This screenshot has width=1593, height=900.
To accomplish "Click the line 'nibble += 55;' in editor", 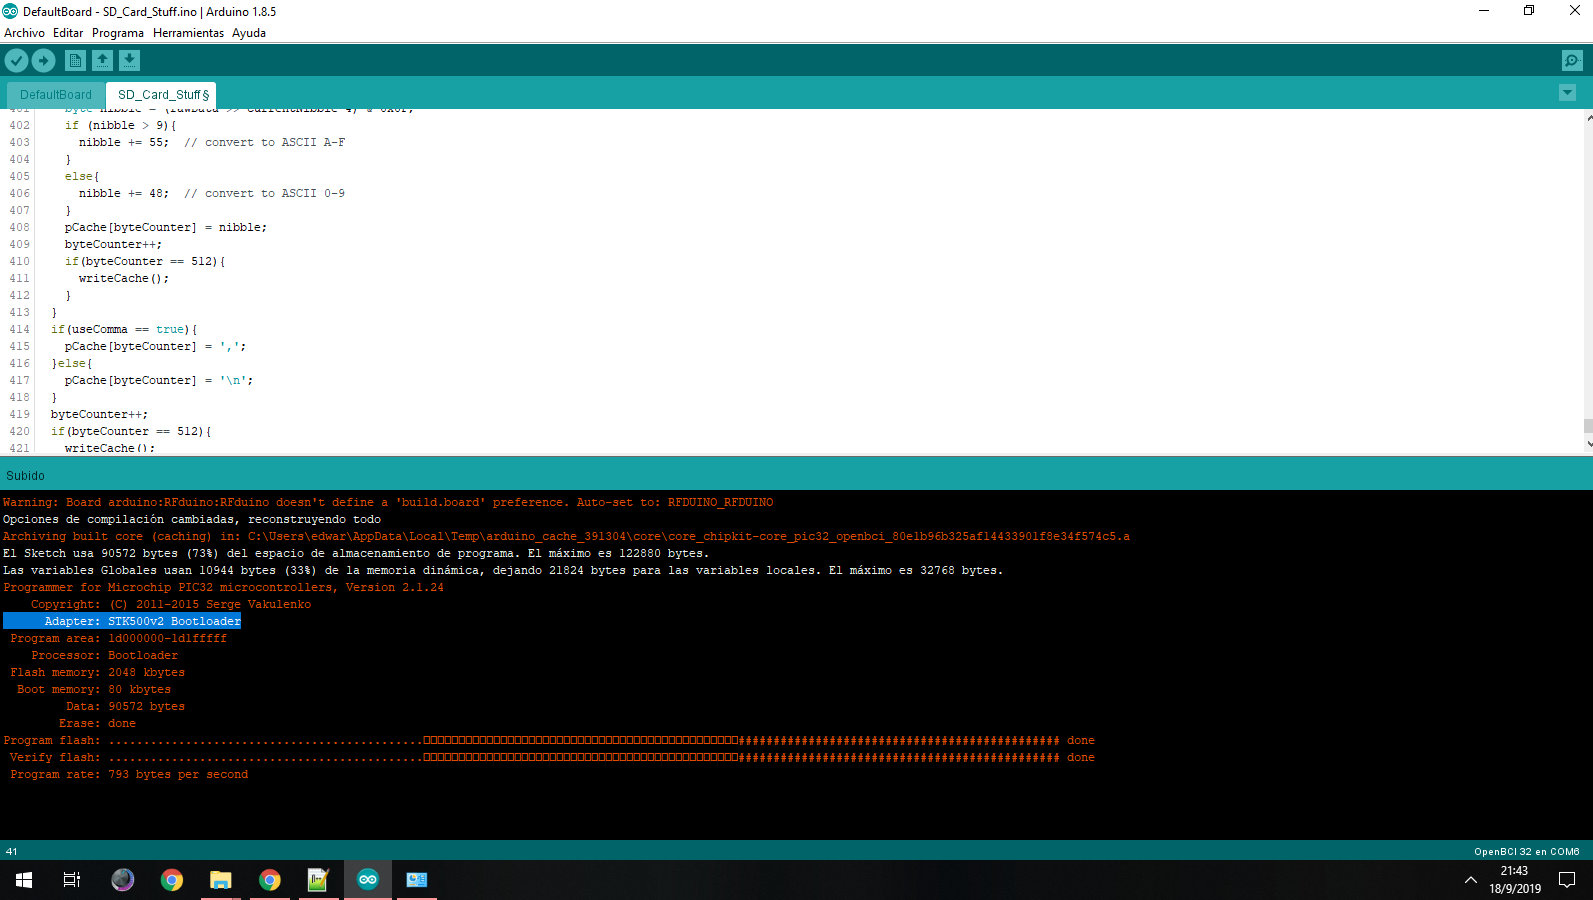I will 124,142.
